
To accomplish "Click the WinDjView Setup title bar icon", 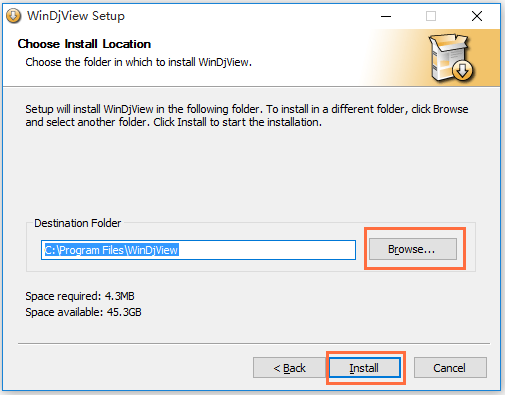I will tap(14, 16).
